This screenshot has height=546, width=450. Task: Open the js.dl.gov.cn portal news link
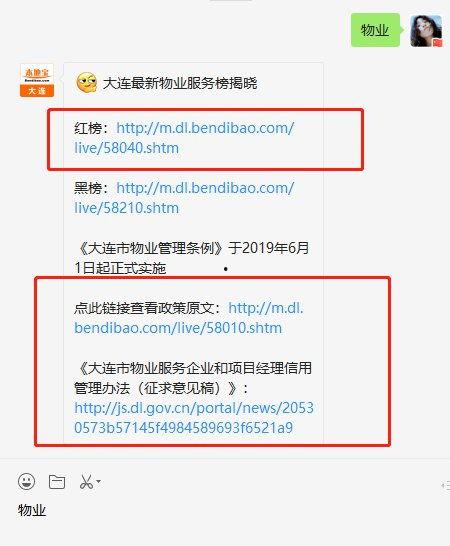[194, 418]
